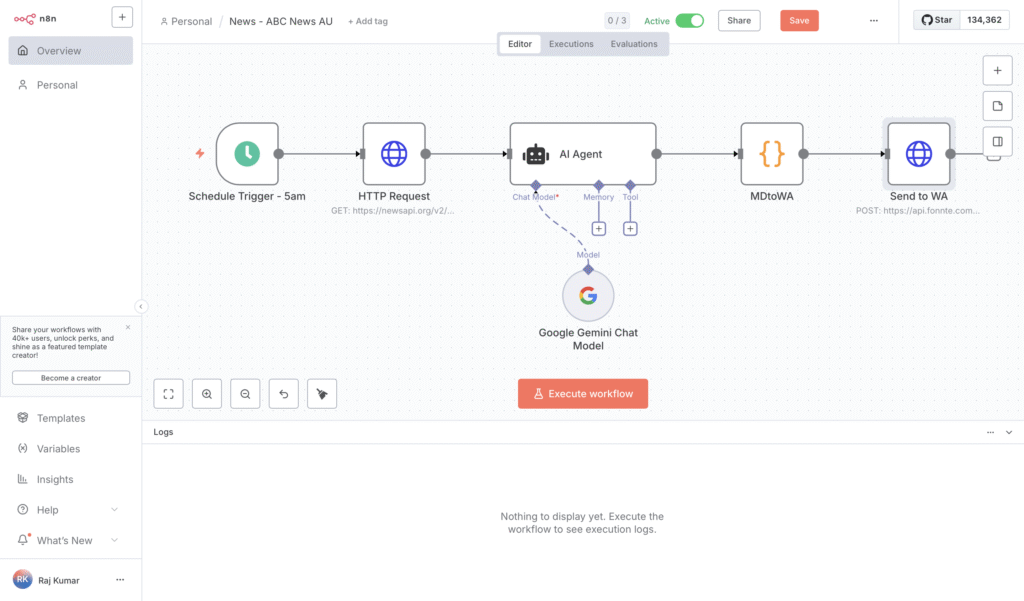Select the Google Gemini Chat Model node

tap(588, 295)
